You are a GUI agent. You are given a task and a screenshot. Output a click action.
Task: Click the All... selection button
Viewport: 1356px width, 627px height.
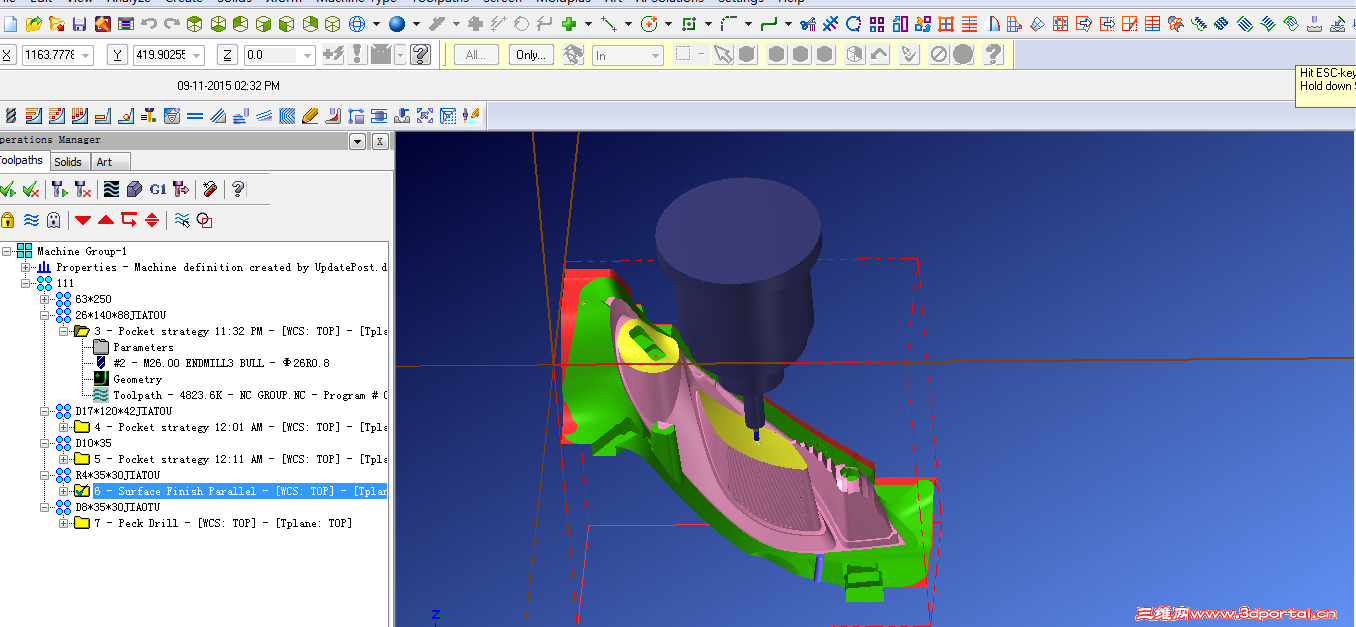(x=476, y=55)
